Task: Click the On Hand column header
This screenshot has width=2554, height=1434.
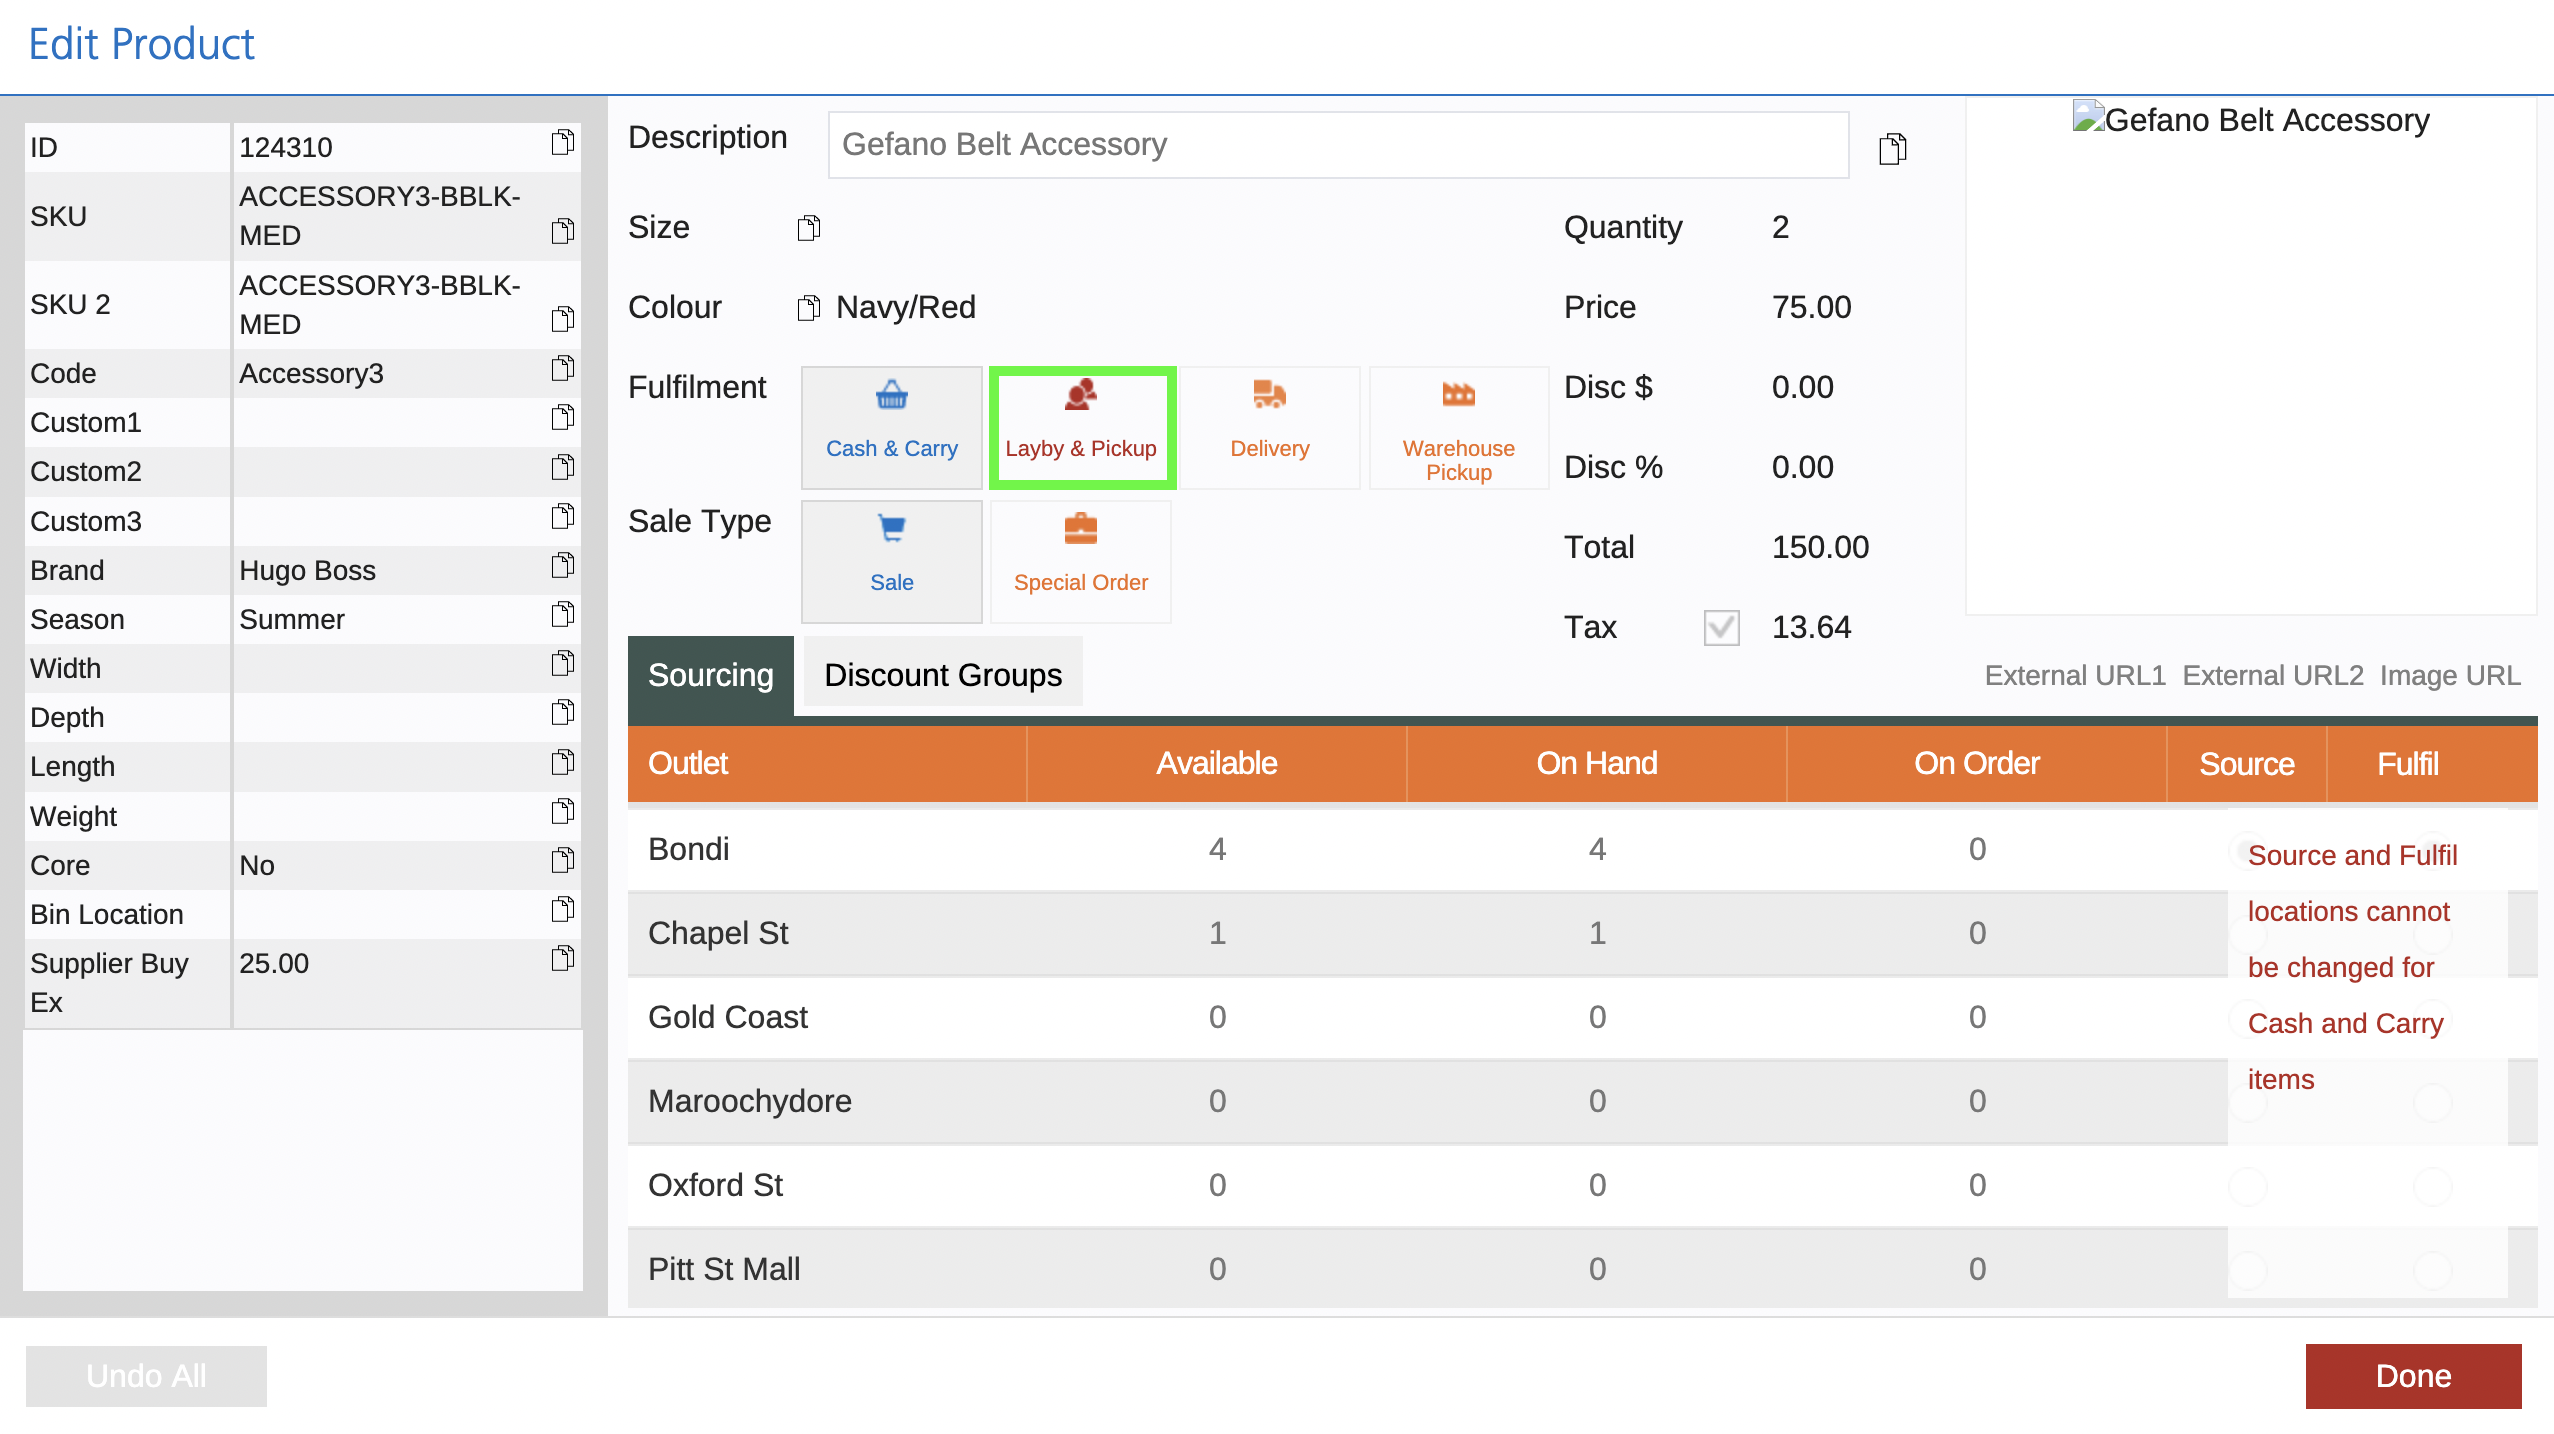Action: (1597, 764)
